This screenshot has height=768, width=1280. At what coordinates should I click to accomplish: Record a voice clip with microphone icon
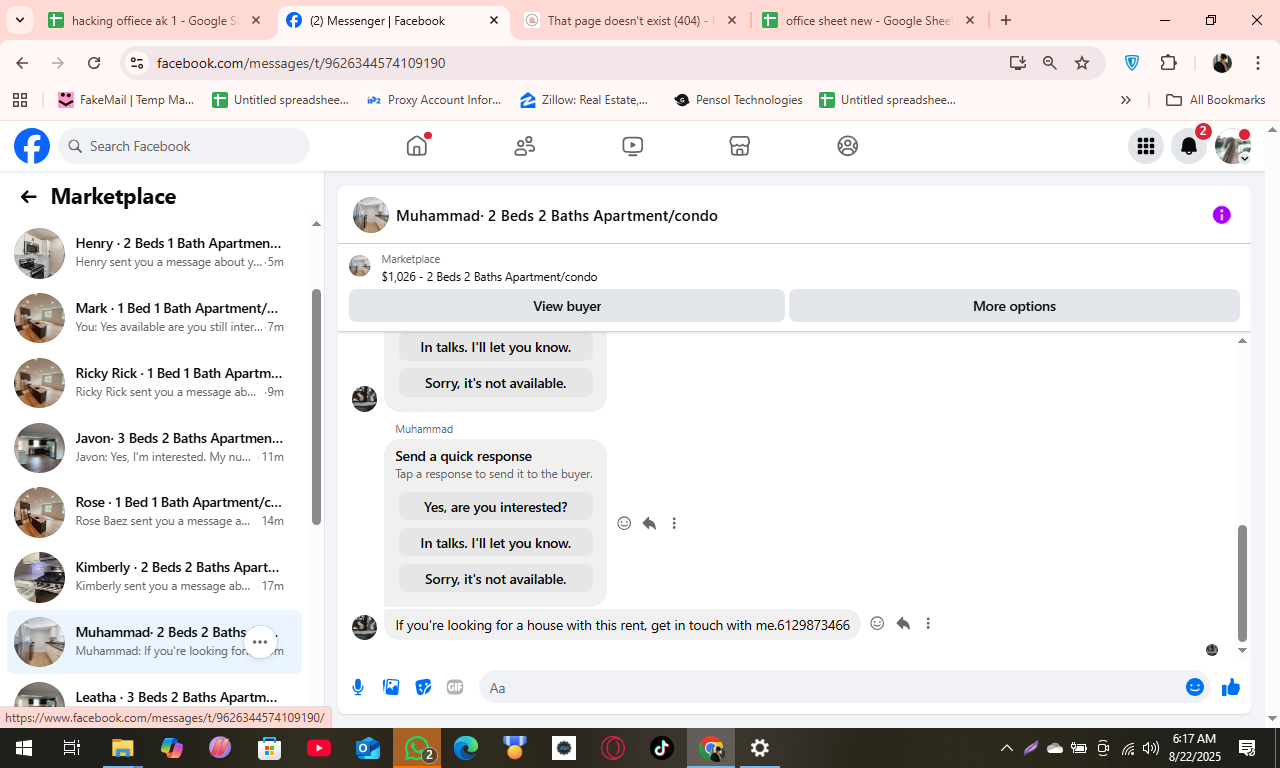coord(358,687)
